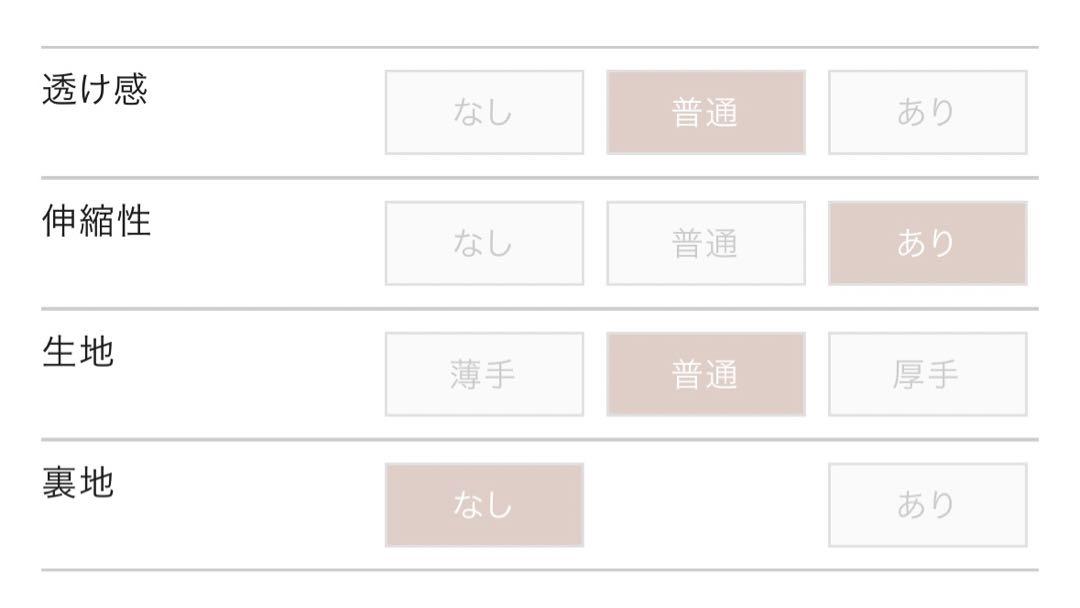Select なし for 伸縮性
This screenshot has height=608, width=1080.
484,243
